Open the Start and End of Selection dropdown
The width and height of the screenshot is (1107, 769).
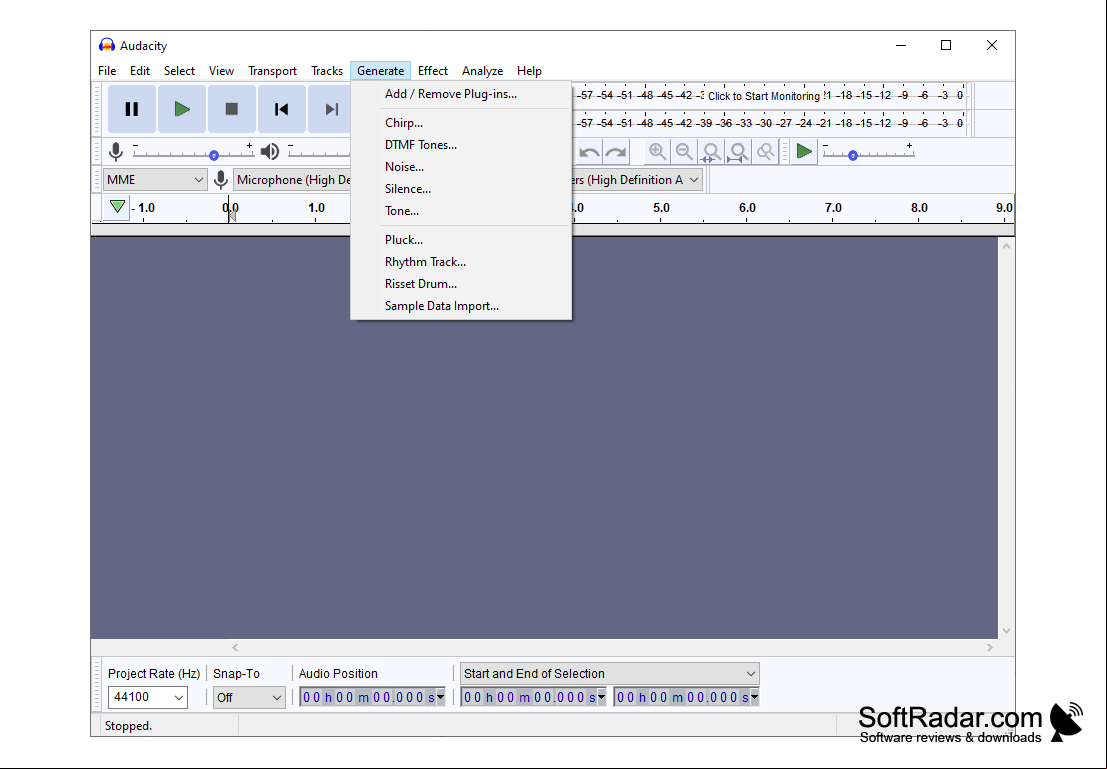(609, 674)
